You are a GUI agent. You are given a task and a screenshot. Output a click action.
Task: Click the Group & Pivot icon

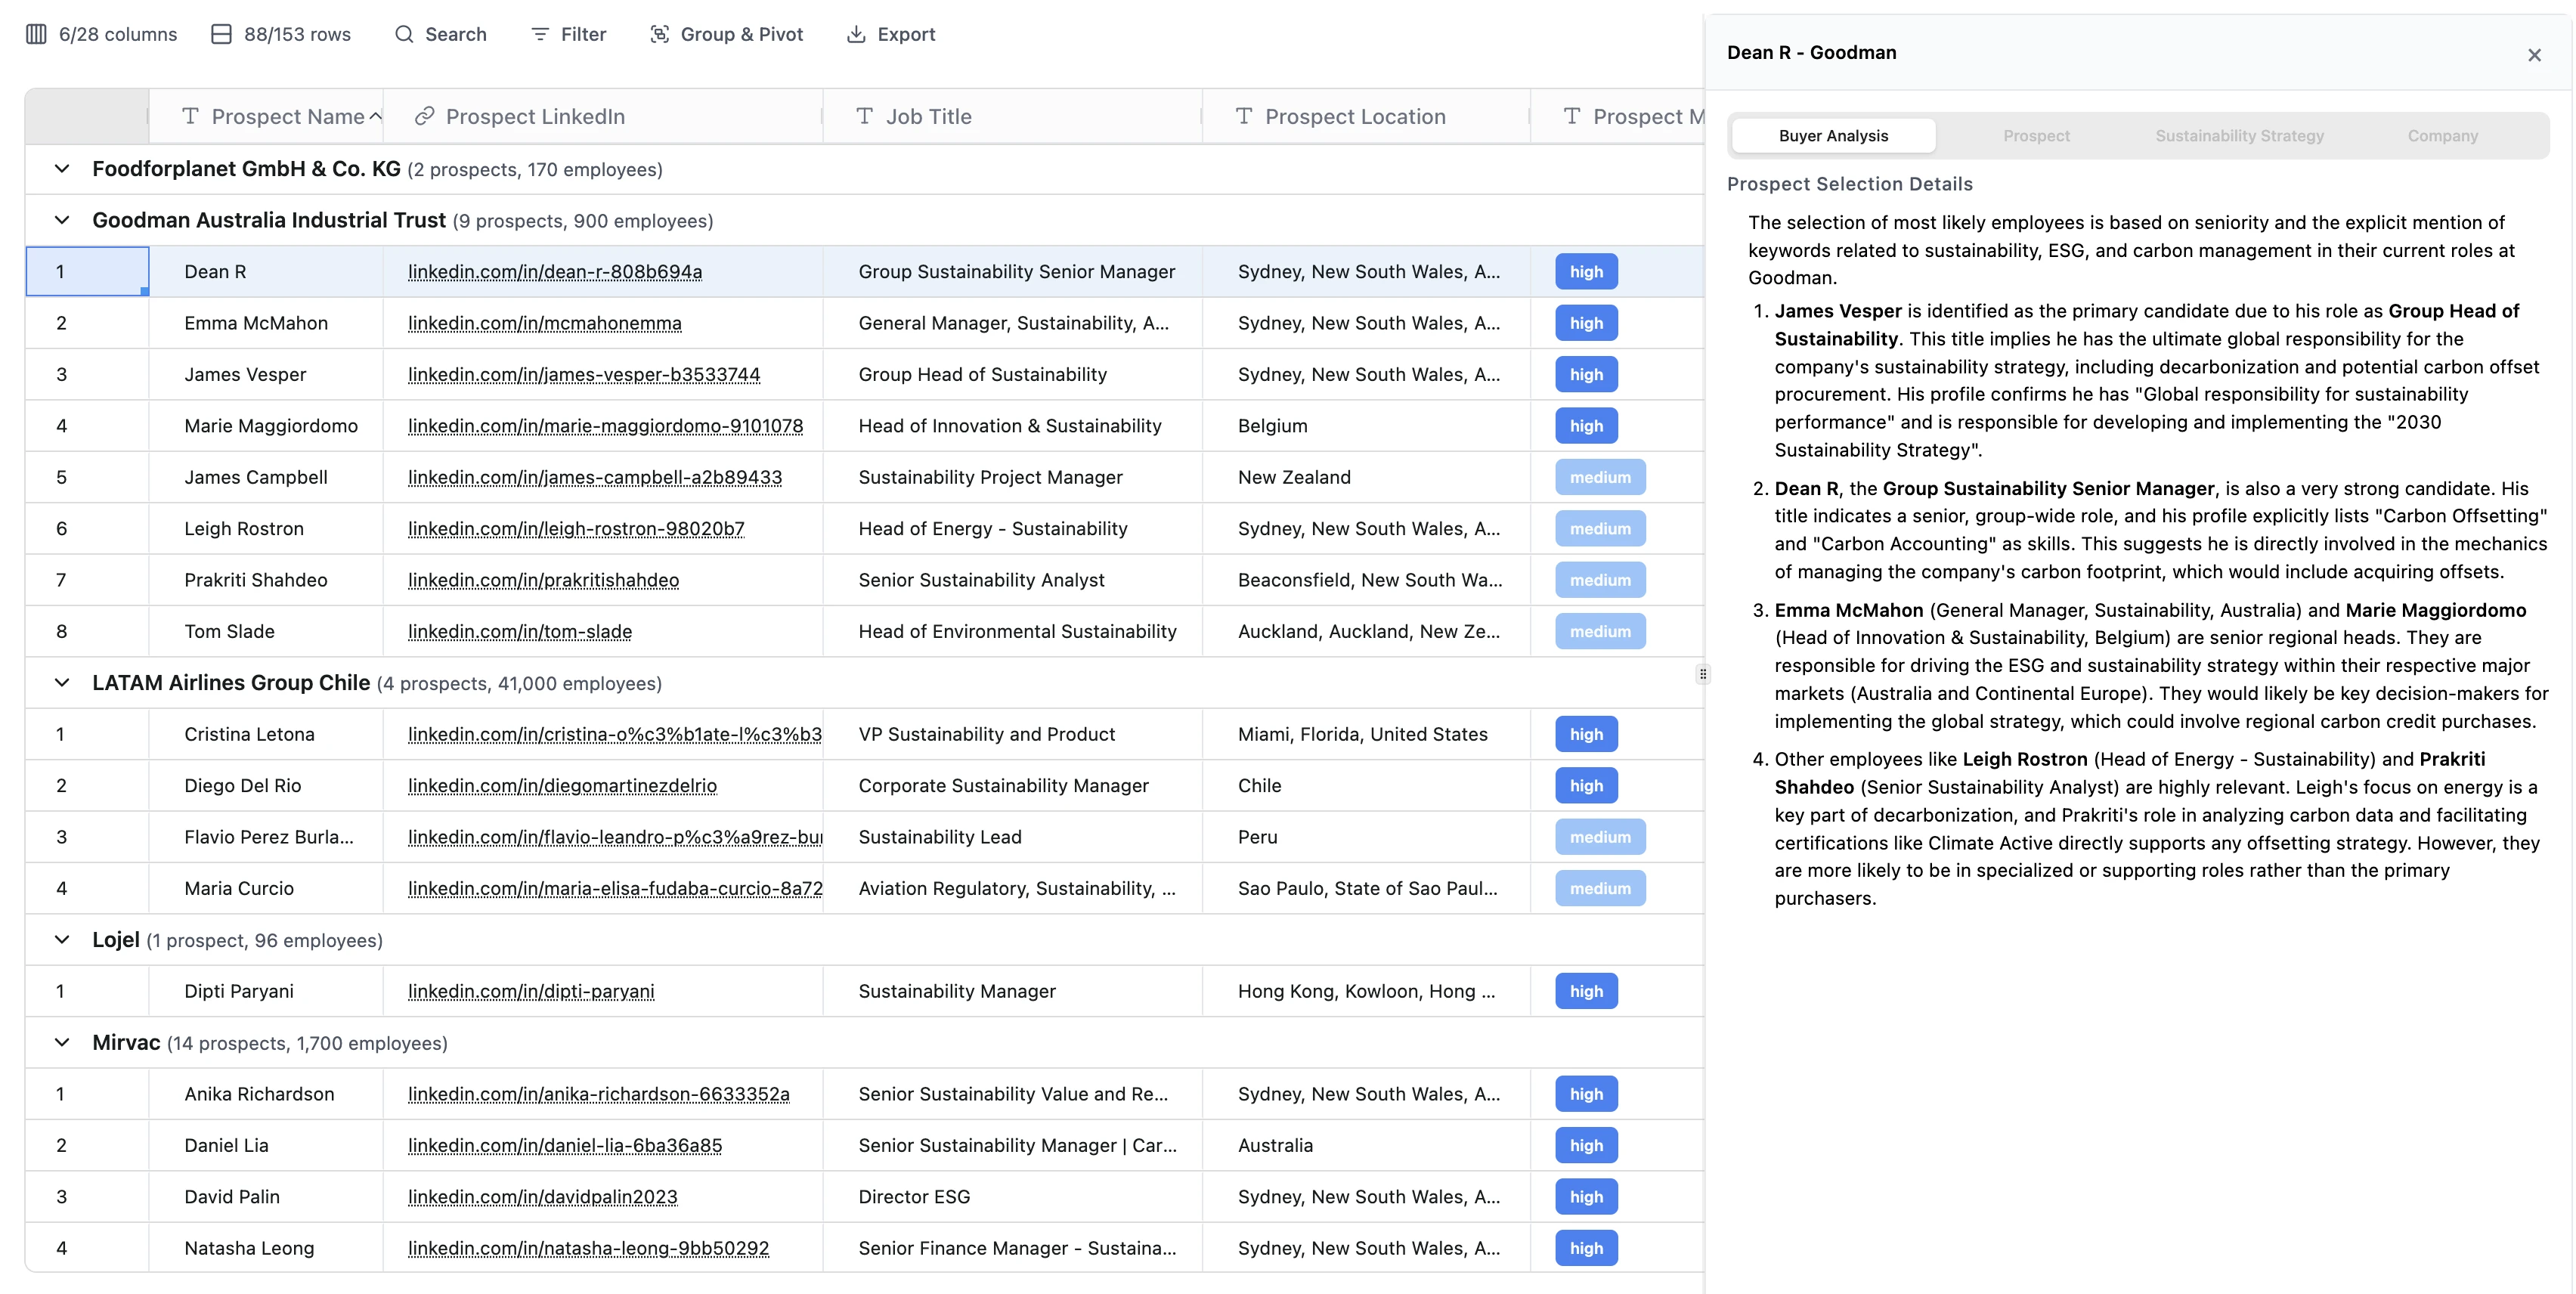(659, 34)
